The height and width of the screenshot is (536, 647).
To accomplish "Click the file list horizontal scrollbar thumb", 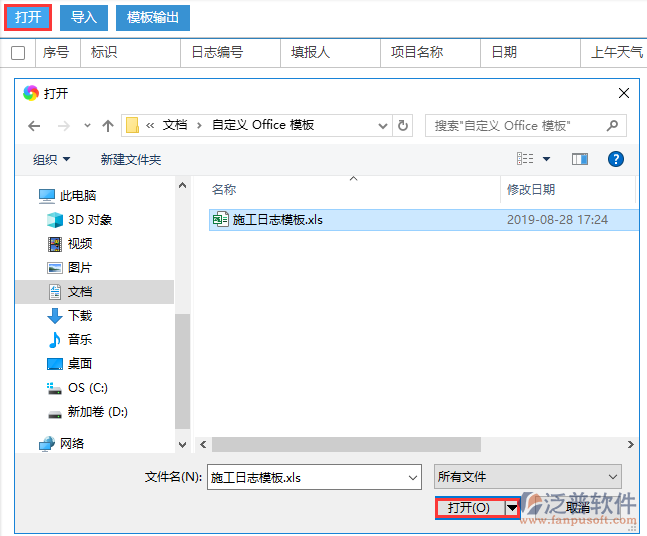I will [x=347, y=444].
